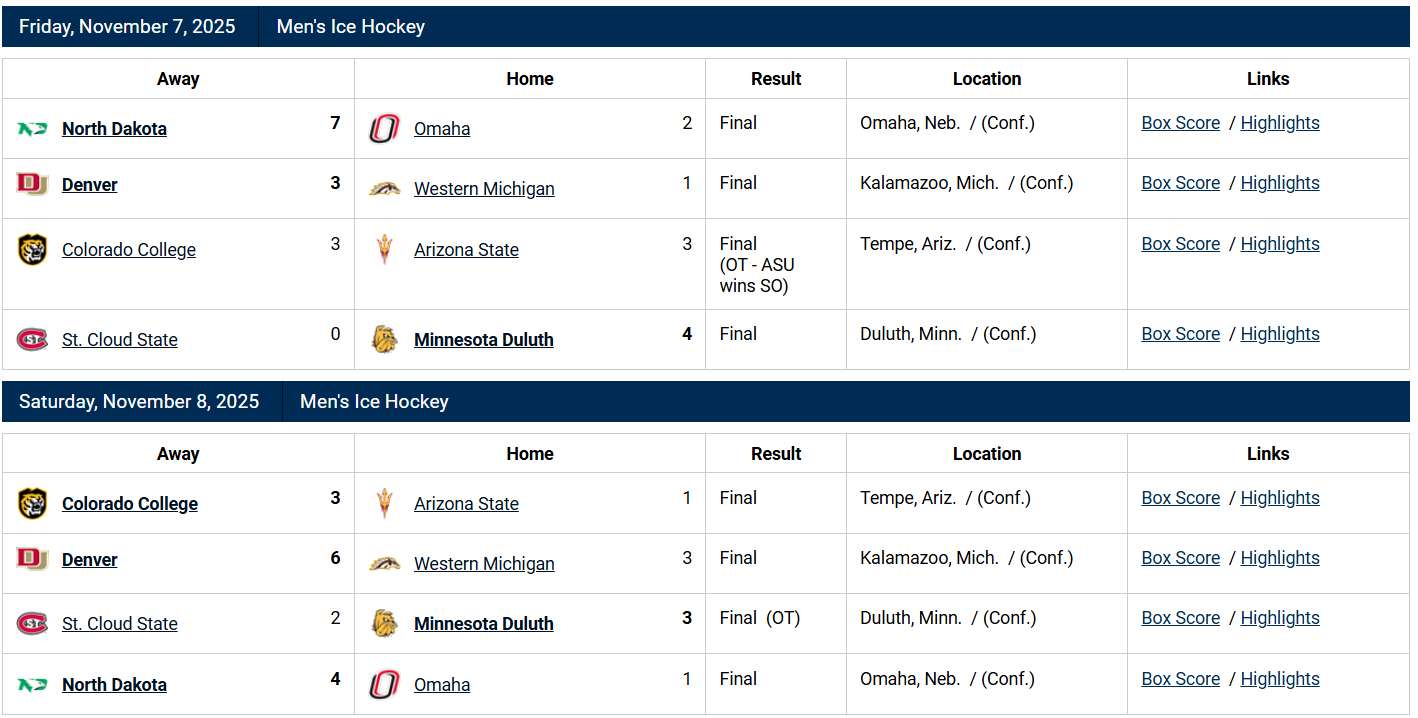Image resolution: width=1418 pixels, height=718 pixels.
Task: Click St. Cloud State logo for Friday
Action: (x=32, y=340)
